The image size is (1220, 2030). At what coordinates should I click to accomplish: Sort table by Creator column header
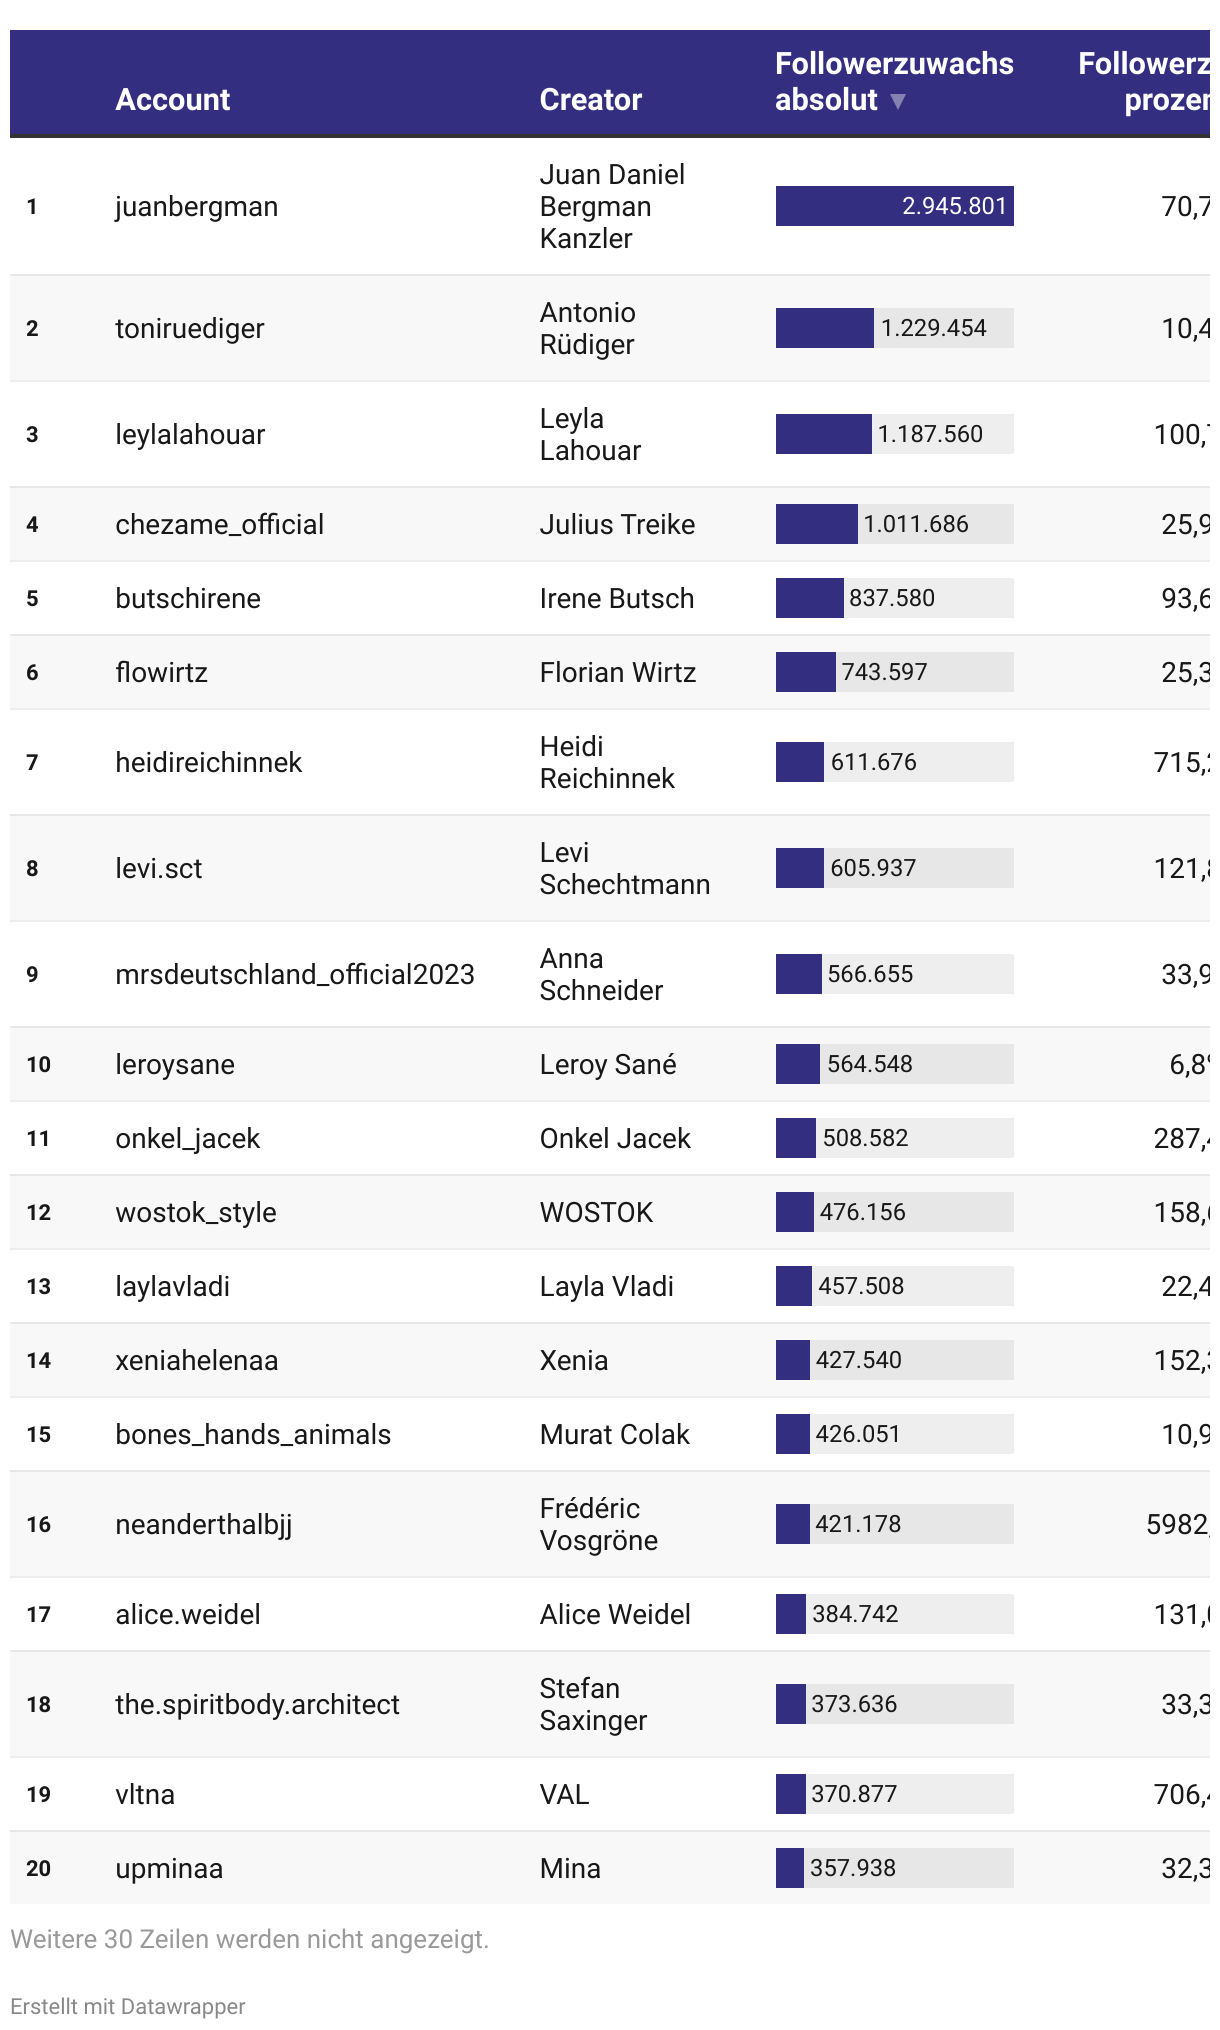(590, 99)
